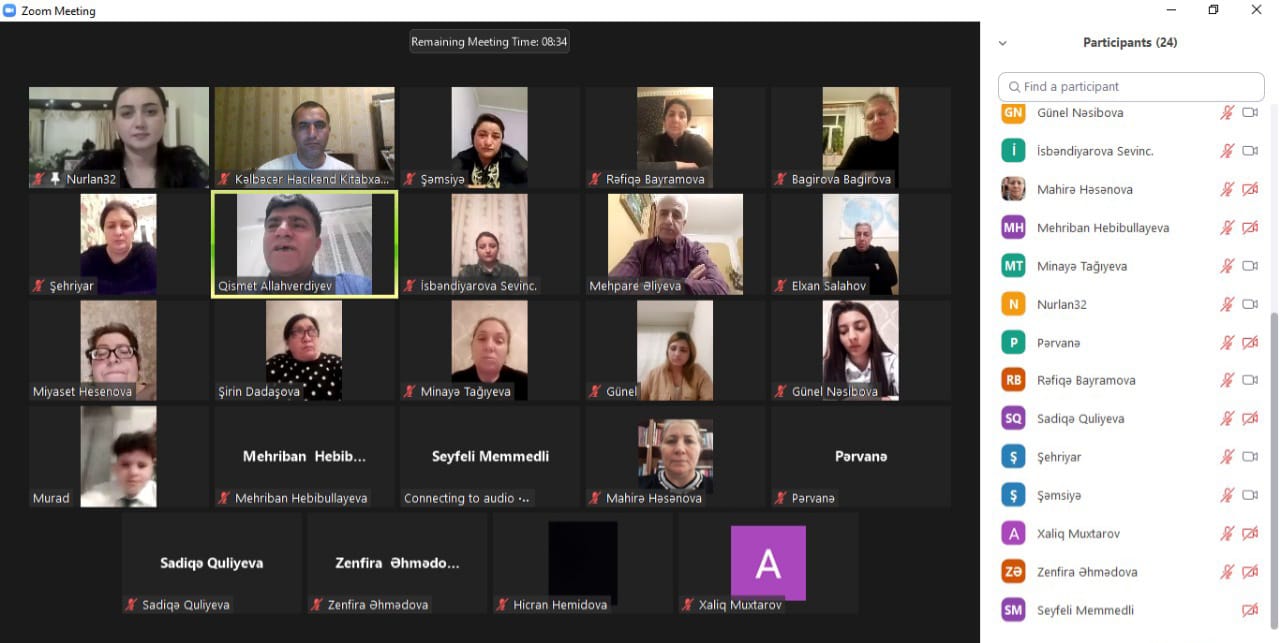1280x643 pixels.
Task: Click Nurlan32's camera icon in the participants list
Action: tap(1249, 304)
